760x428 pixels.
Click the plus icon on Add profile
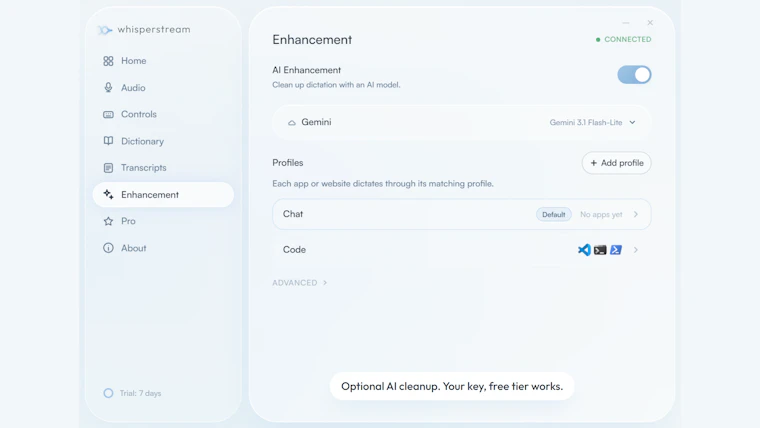click(593, 163)
